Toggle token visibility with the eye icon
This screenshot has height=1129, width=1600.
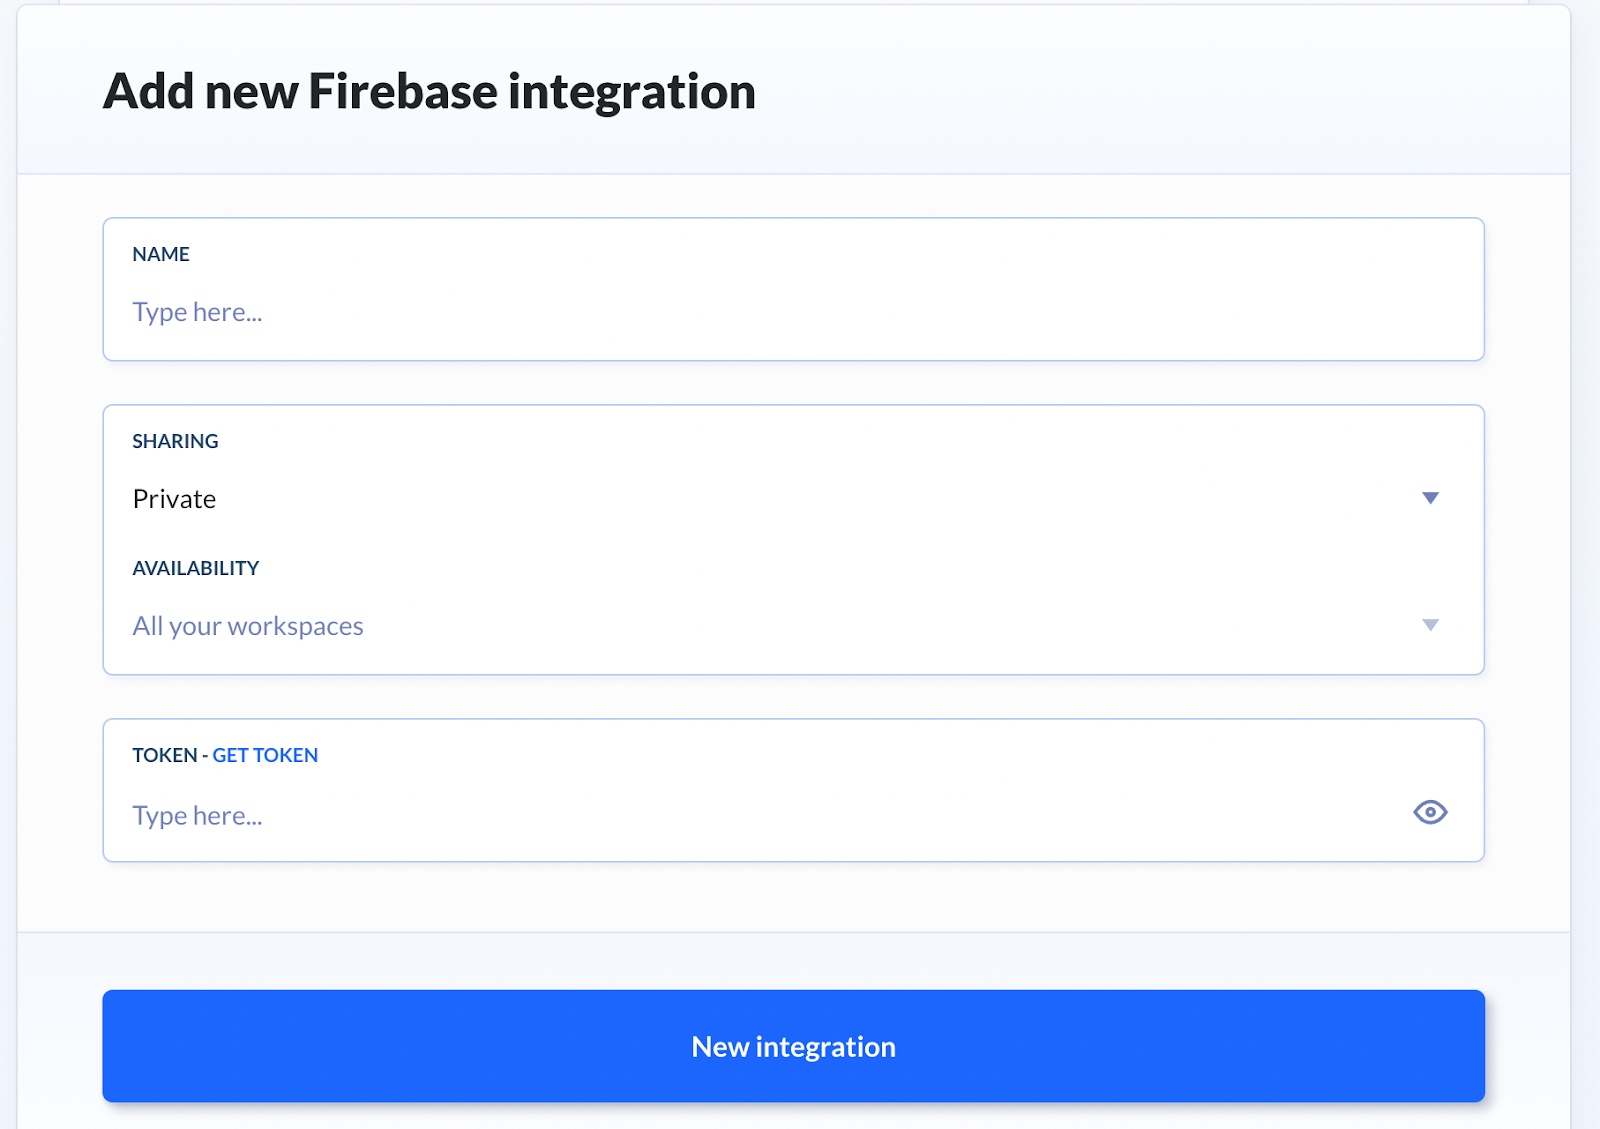tap(1430, 813)
